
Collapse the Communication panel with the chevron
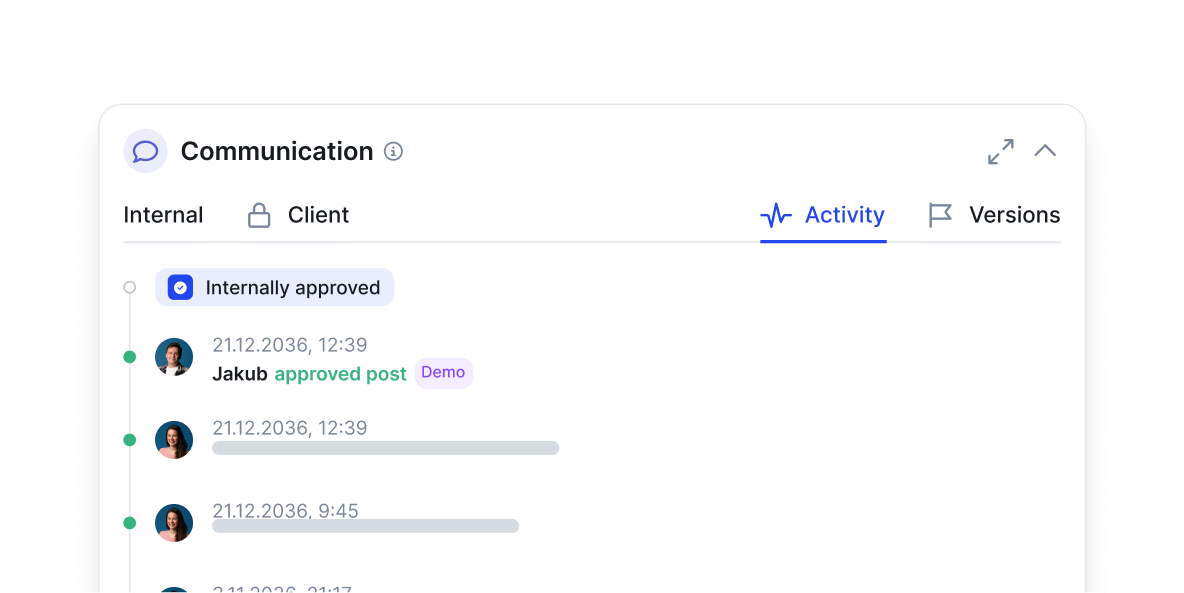(1045, 151)
